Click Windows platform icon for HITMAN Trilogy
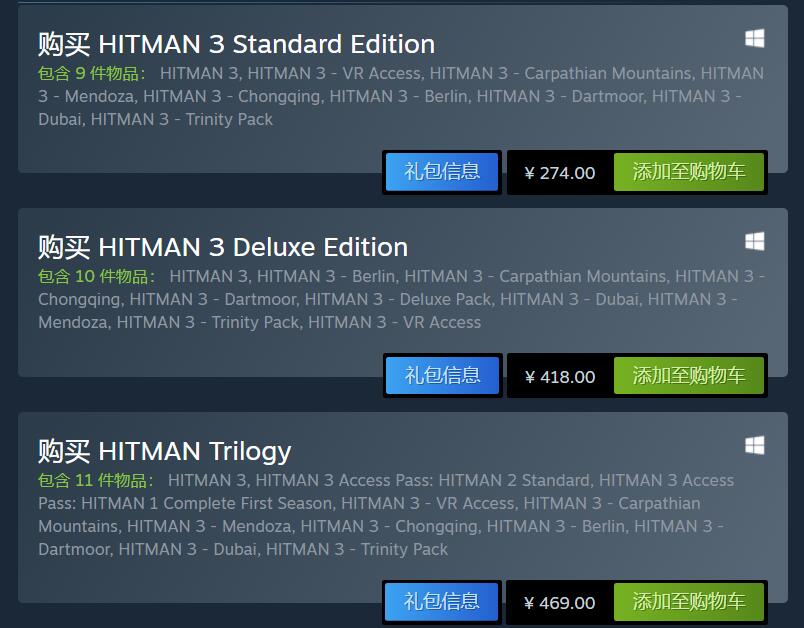Screen dimensions: 804x628 pos(754,445)
